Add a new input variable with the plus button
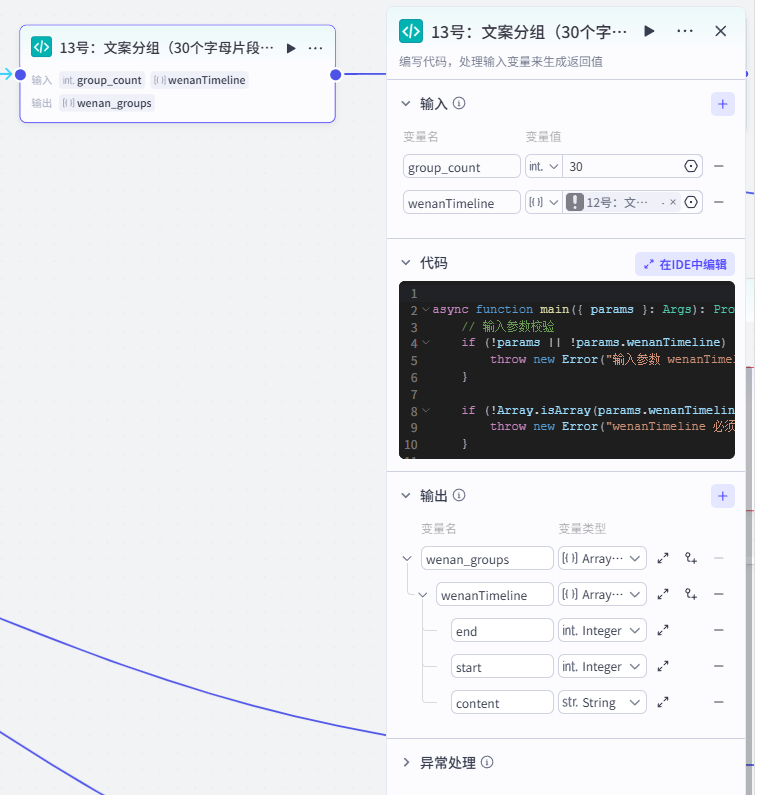 723,104
